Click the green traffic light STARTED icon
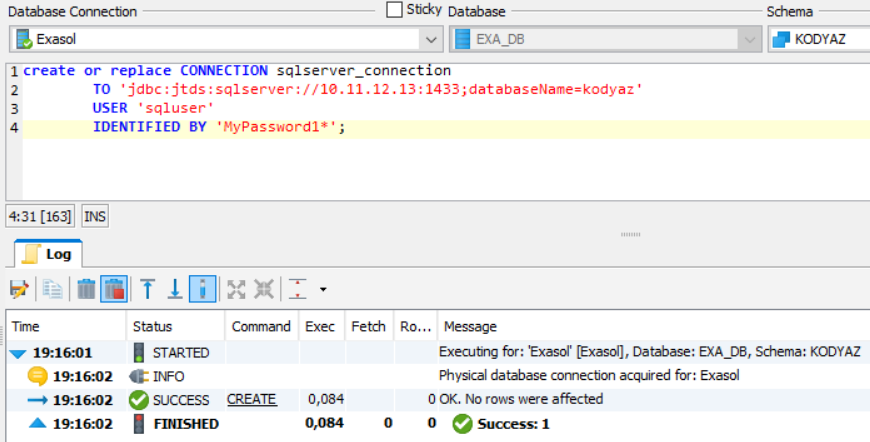 (x=139, y=353)
